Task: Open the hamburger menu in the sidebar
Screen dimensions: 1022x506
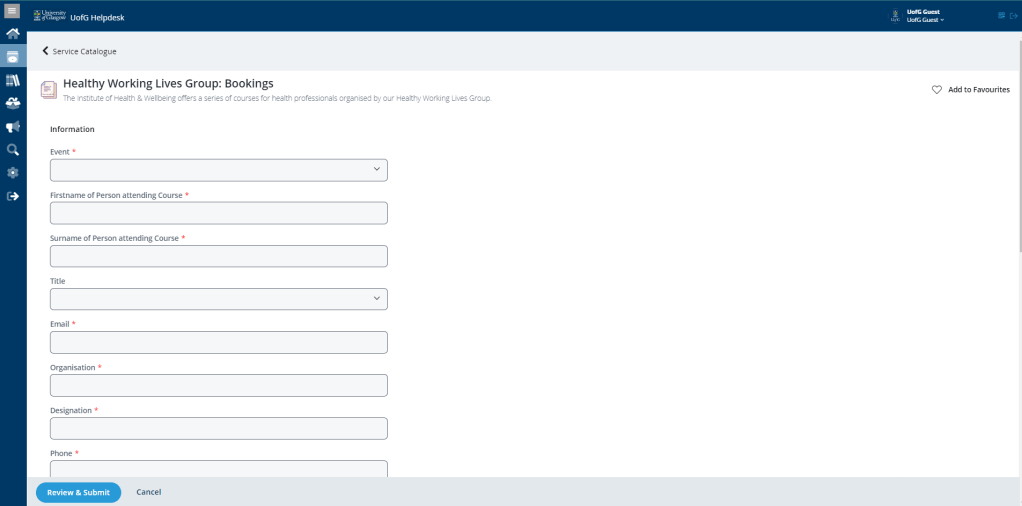Action: point(12,10)
